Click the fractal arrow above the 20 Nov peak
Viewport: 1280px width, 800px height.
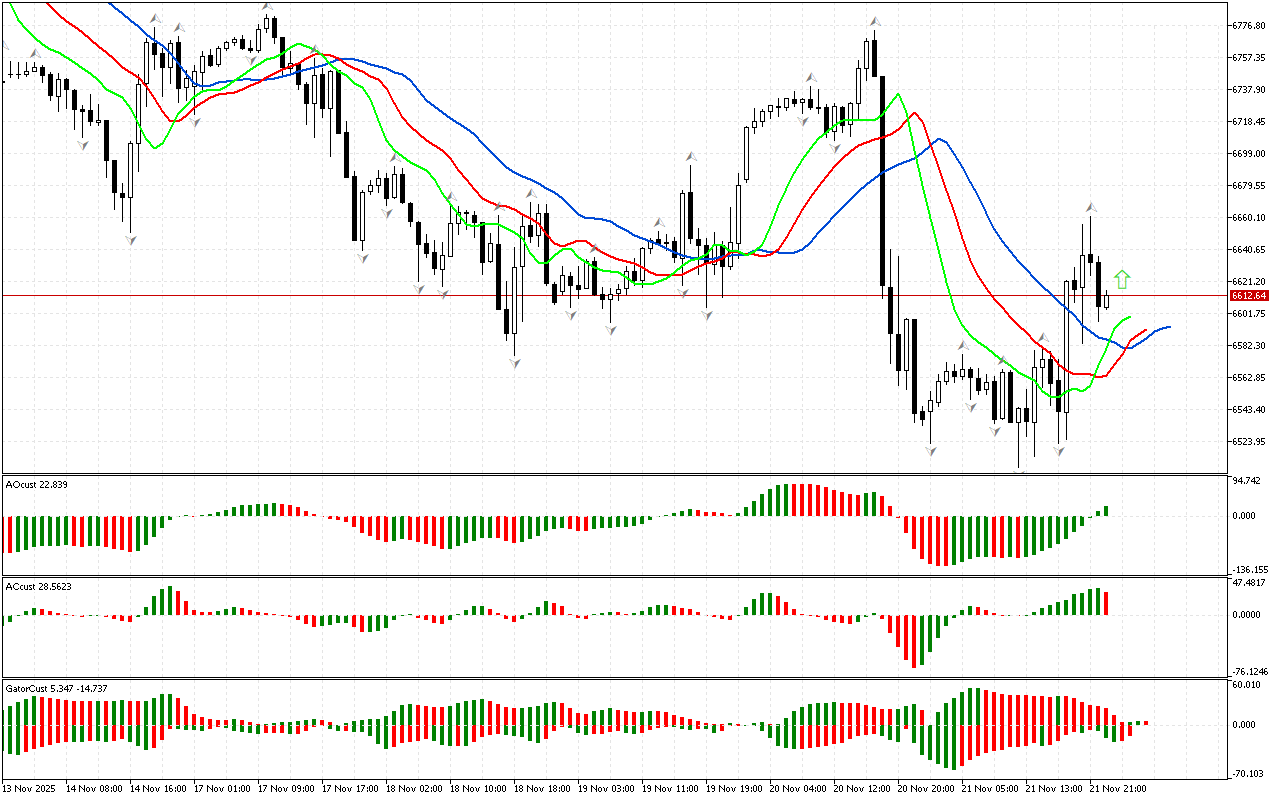point(874,21)
